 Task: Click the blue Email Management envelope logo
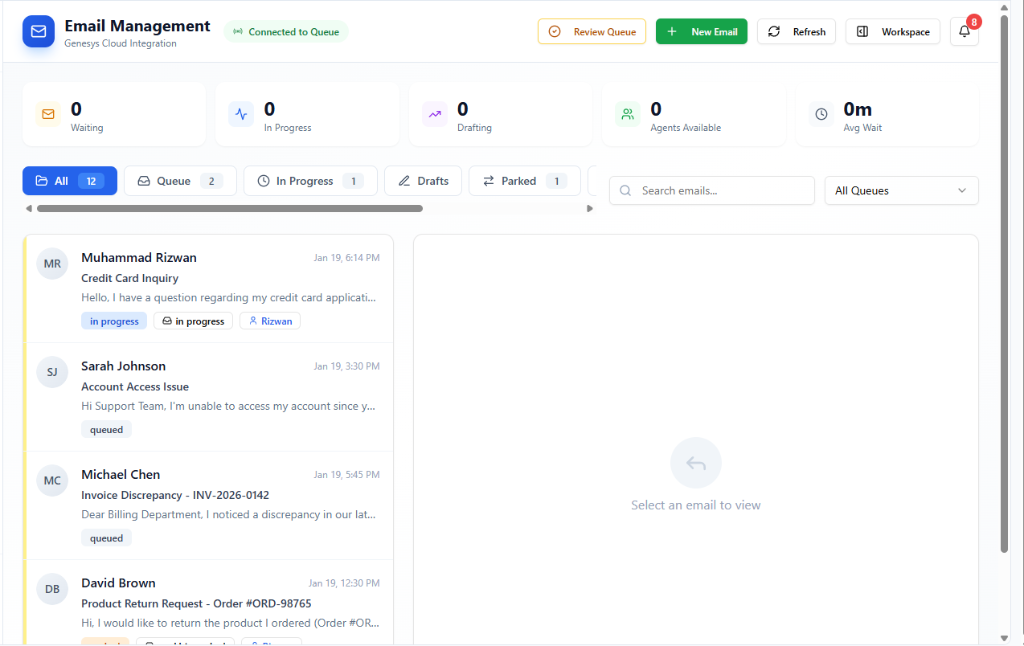(x=39, y=31)
